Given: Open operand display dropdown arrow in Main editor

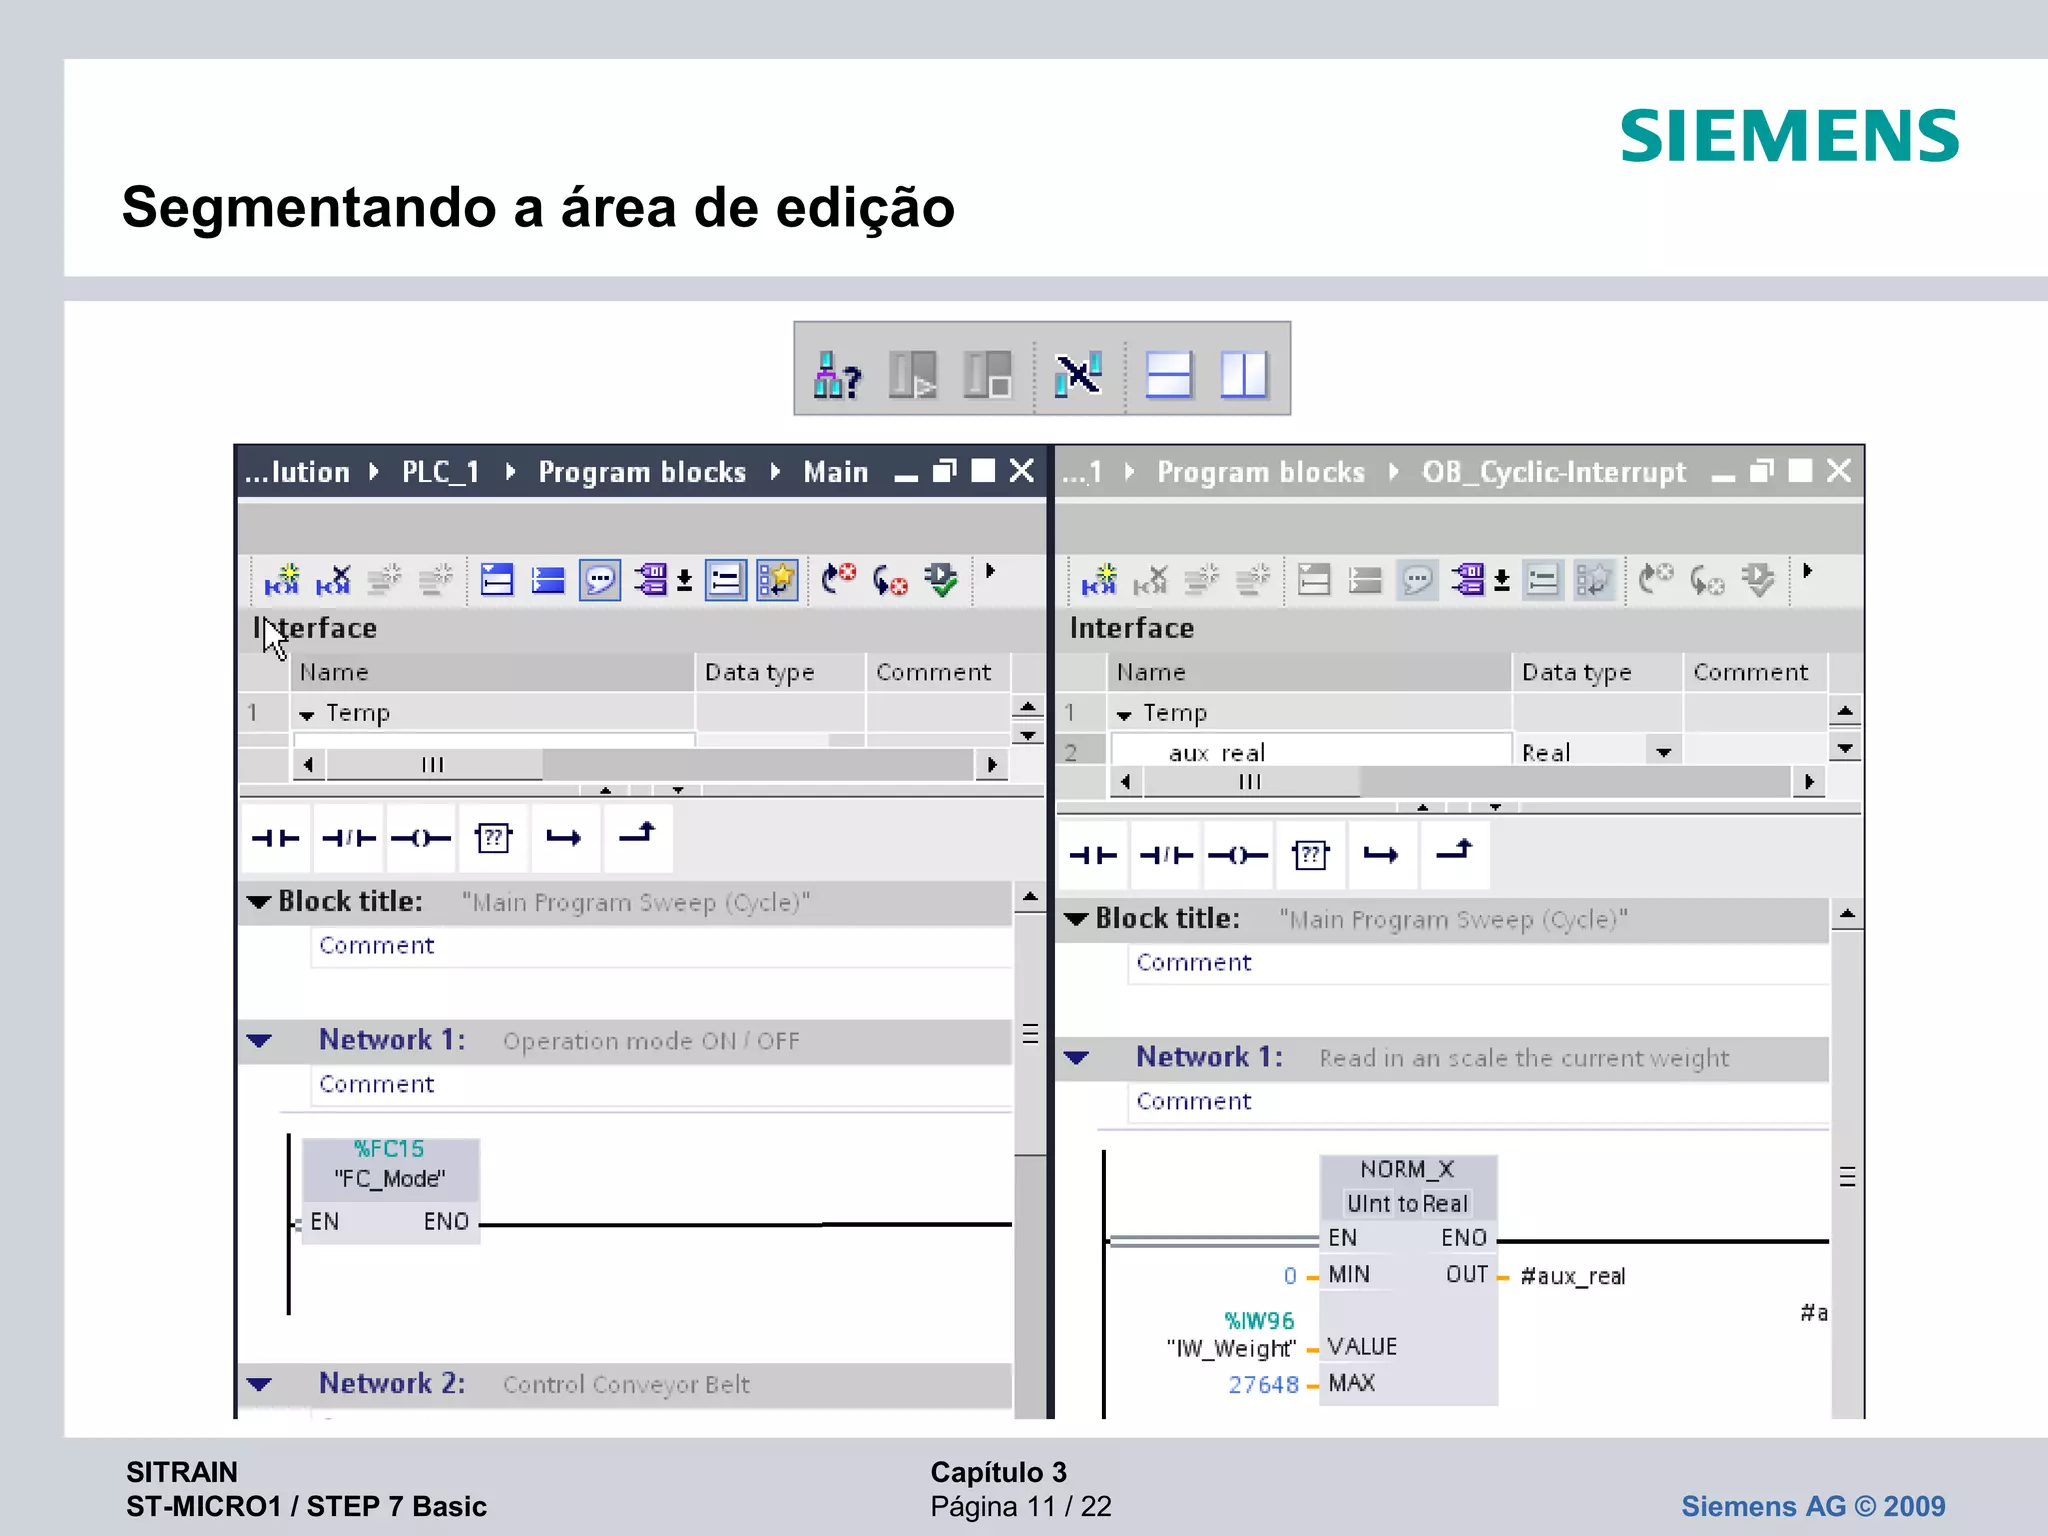Looking at the screenshot, I should (x=685, y=581).
